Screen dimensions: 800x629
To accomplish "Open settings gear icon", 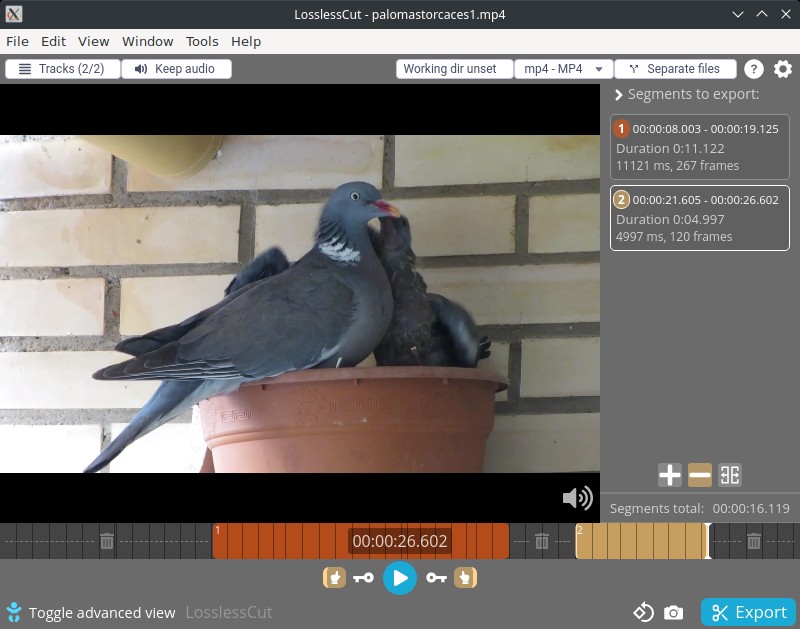I will point(783,69).
